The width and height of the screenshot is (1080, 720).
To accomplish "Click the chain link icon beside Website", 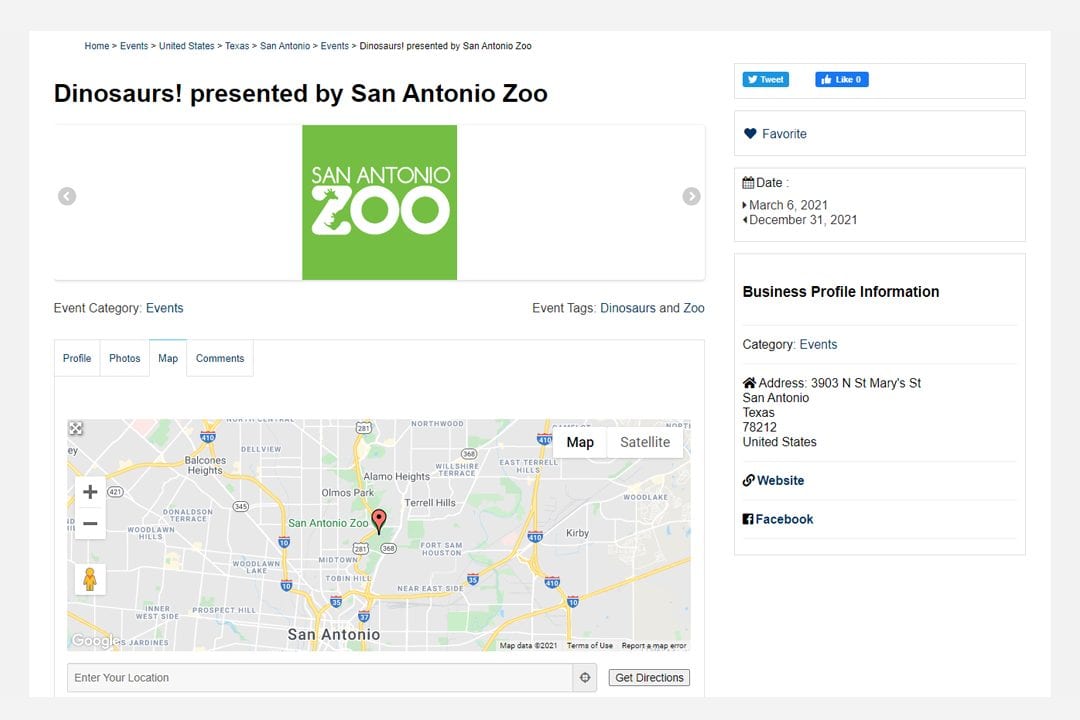I will tap(749, 480).
